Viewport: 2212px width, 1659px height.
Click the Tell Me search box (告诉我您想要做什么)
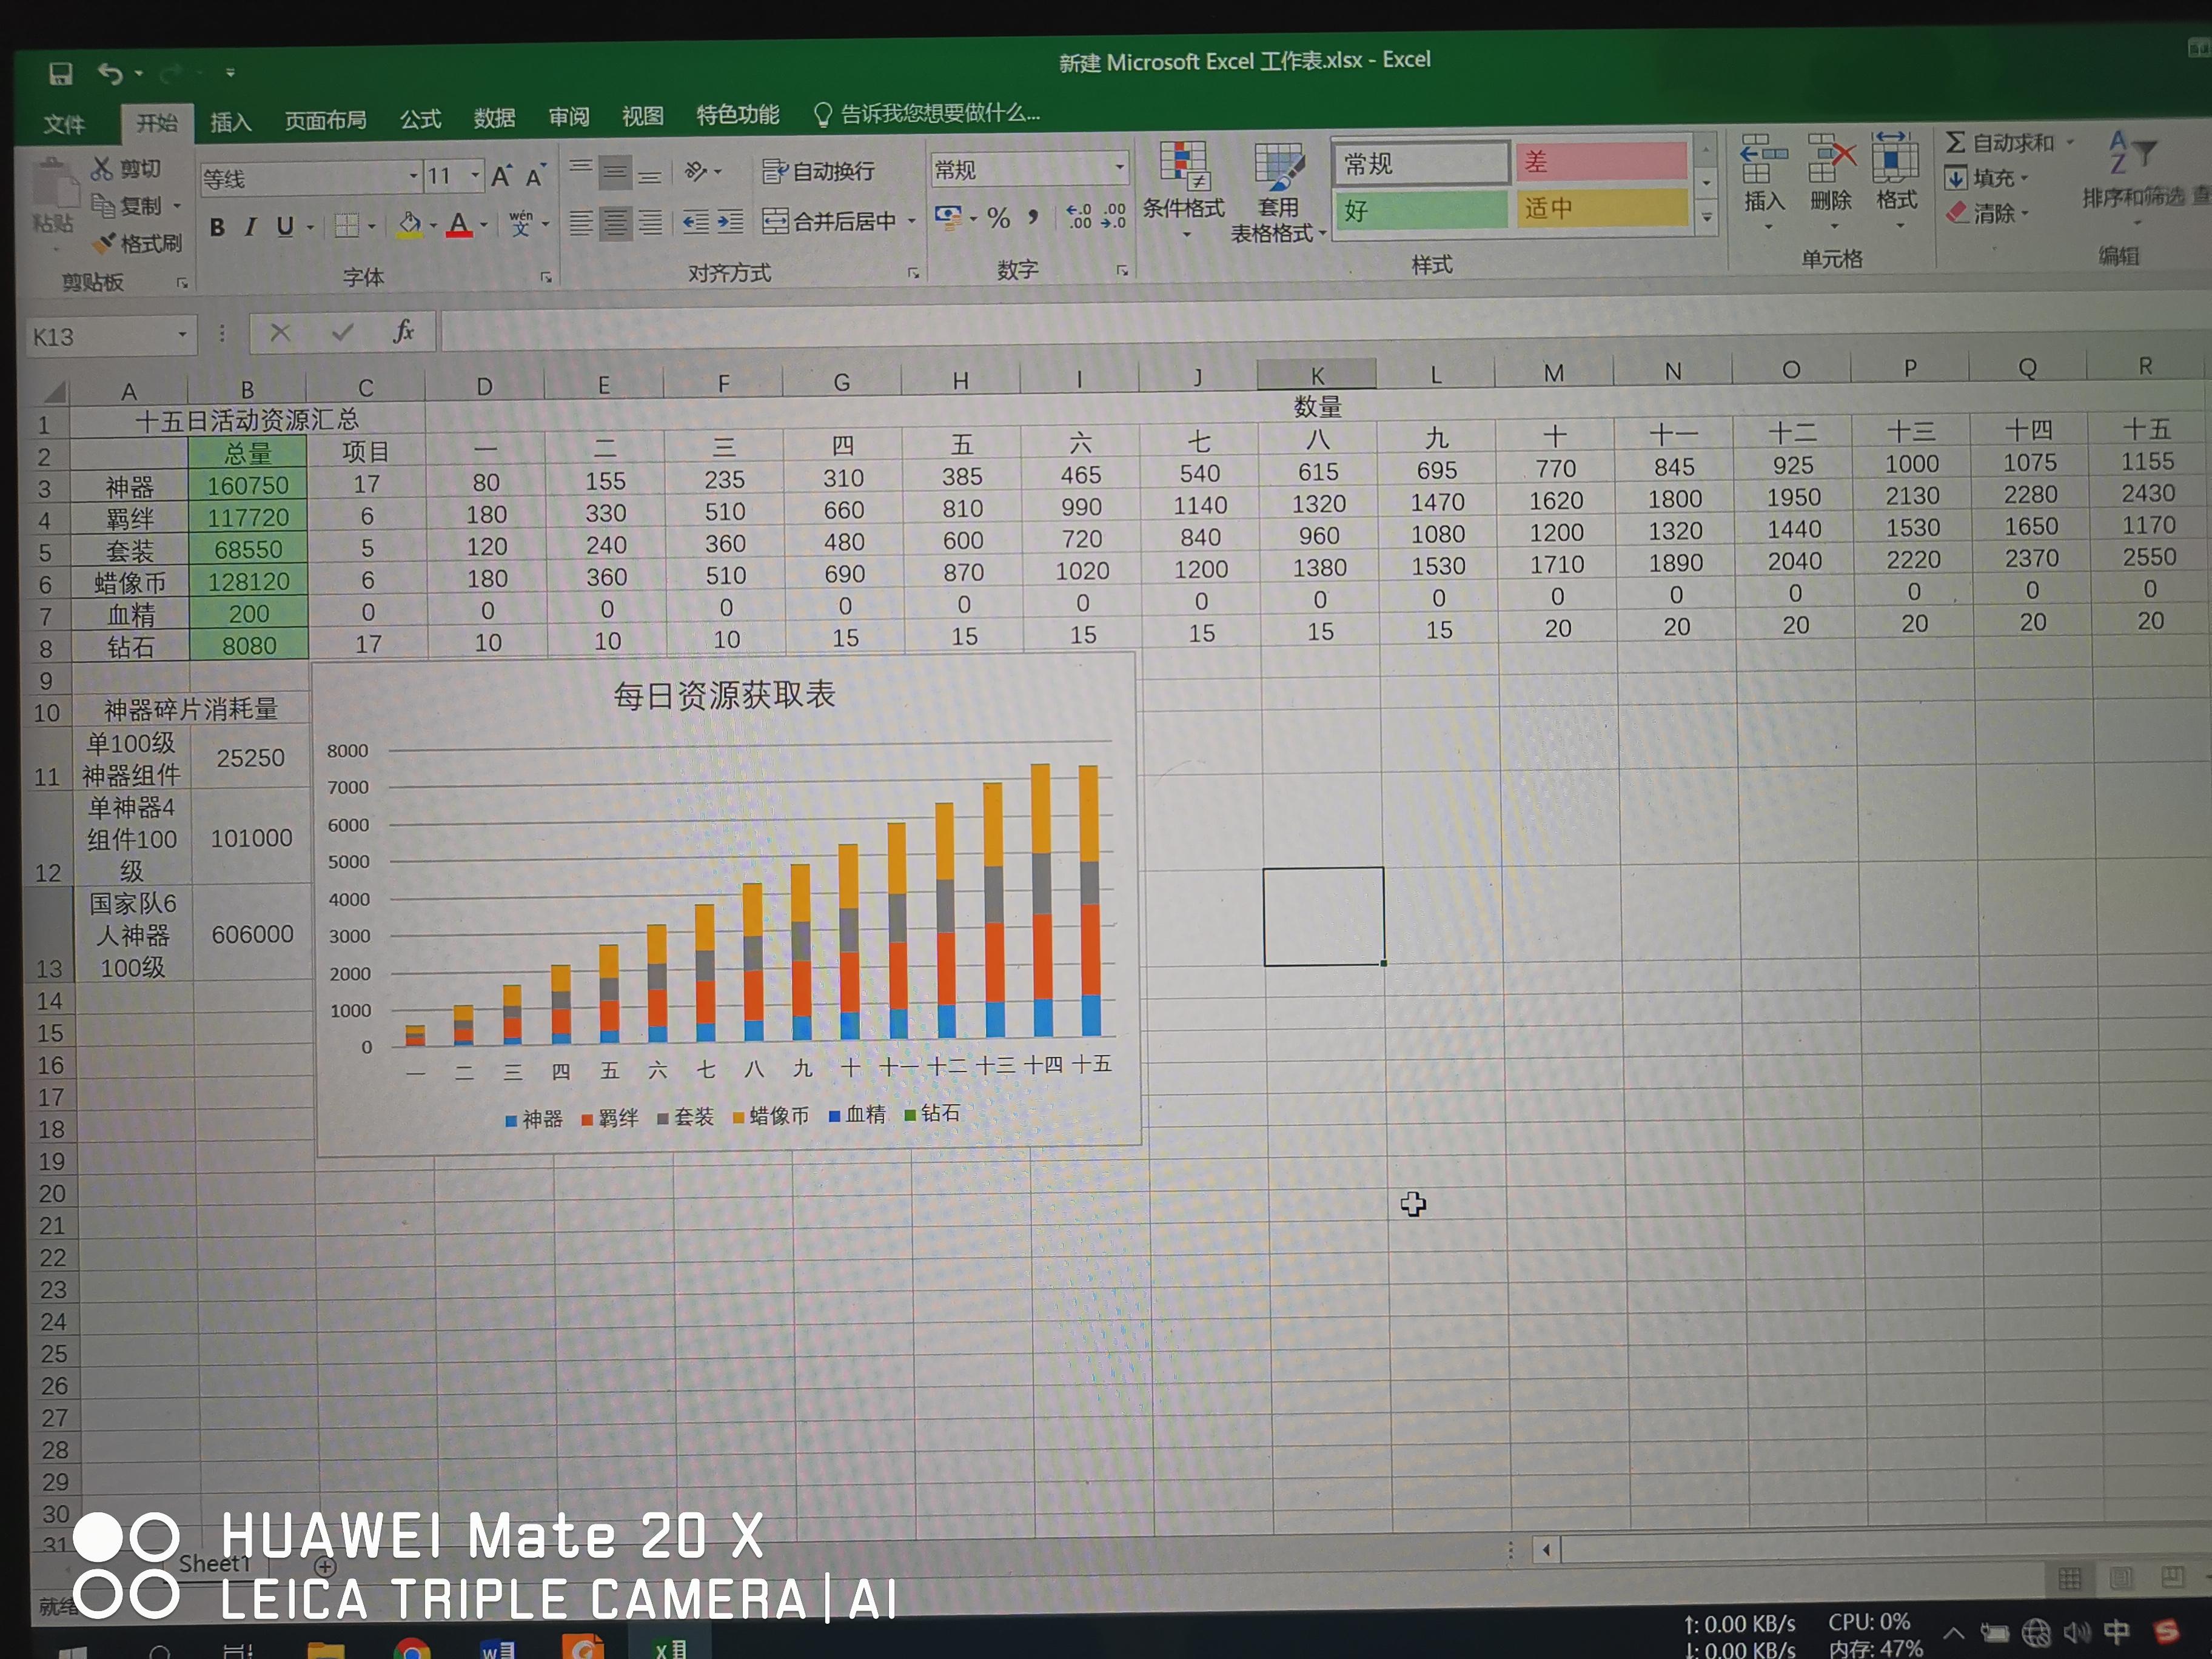[927, 113]
